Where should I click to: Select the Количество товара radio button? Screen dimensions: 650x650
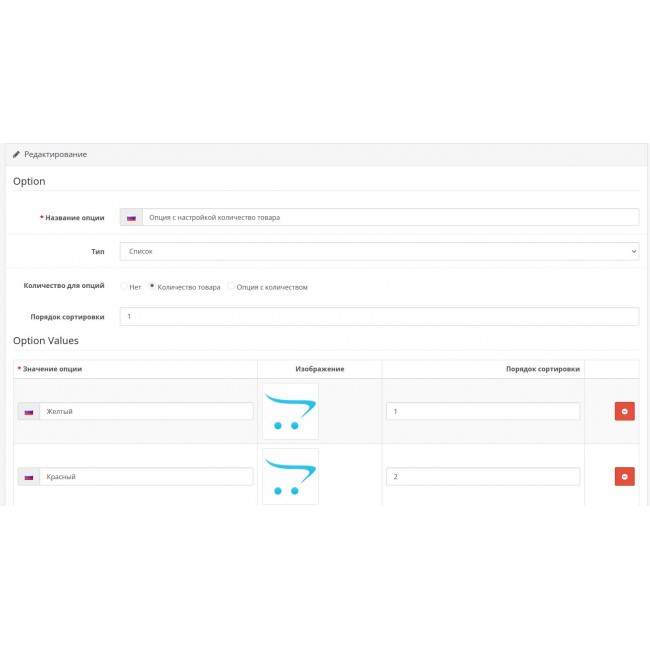[x=152, y=286]
